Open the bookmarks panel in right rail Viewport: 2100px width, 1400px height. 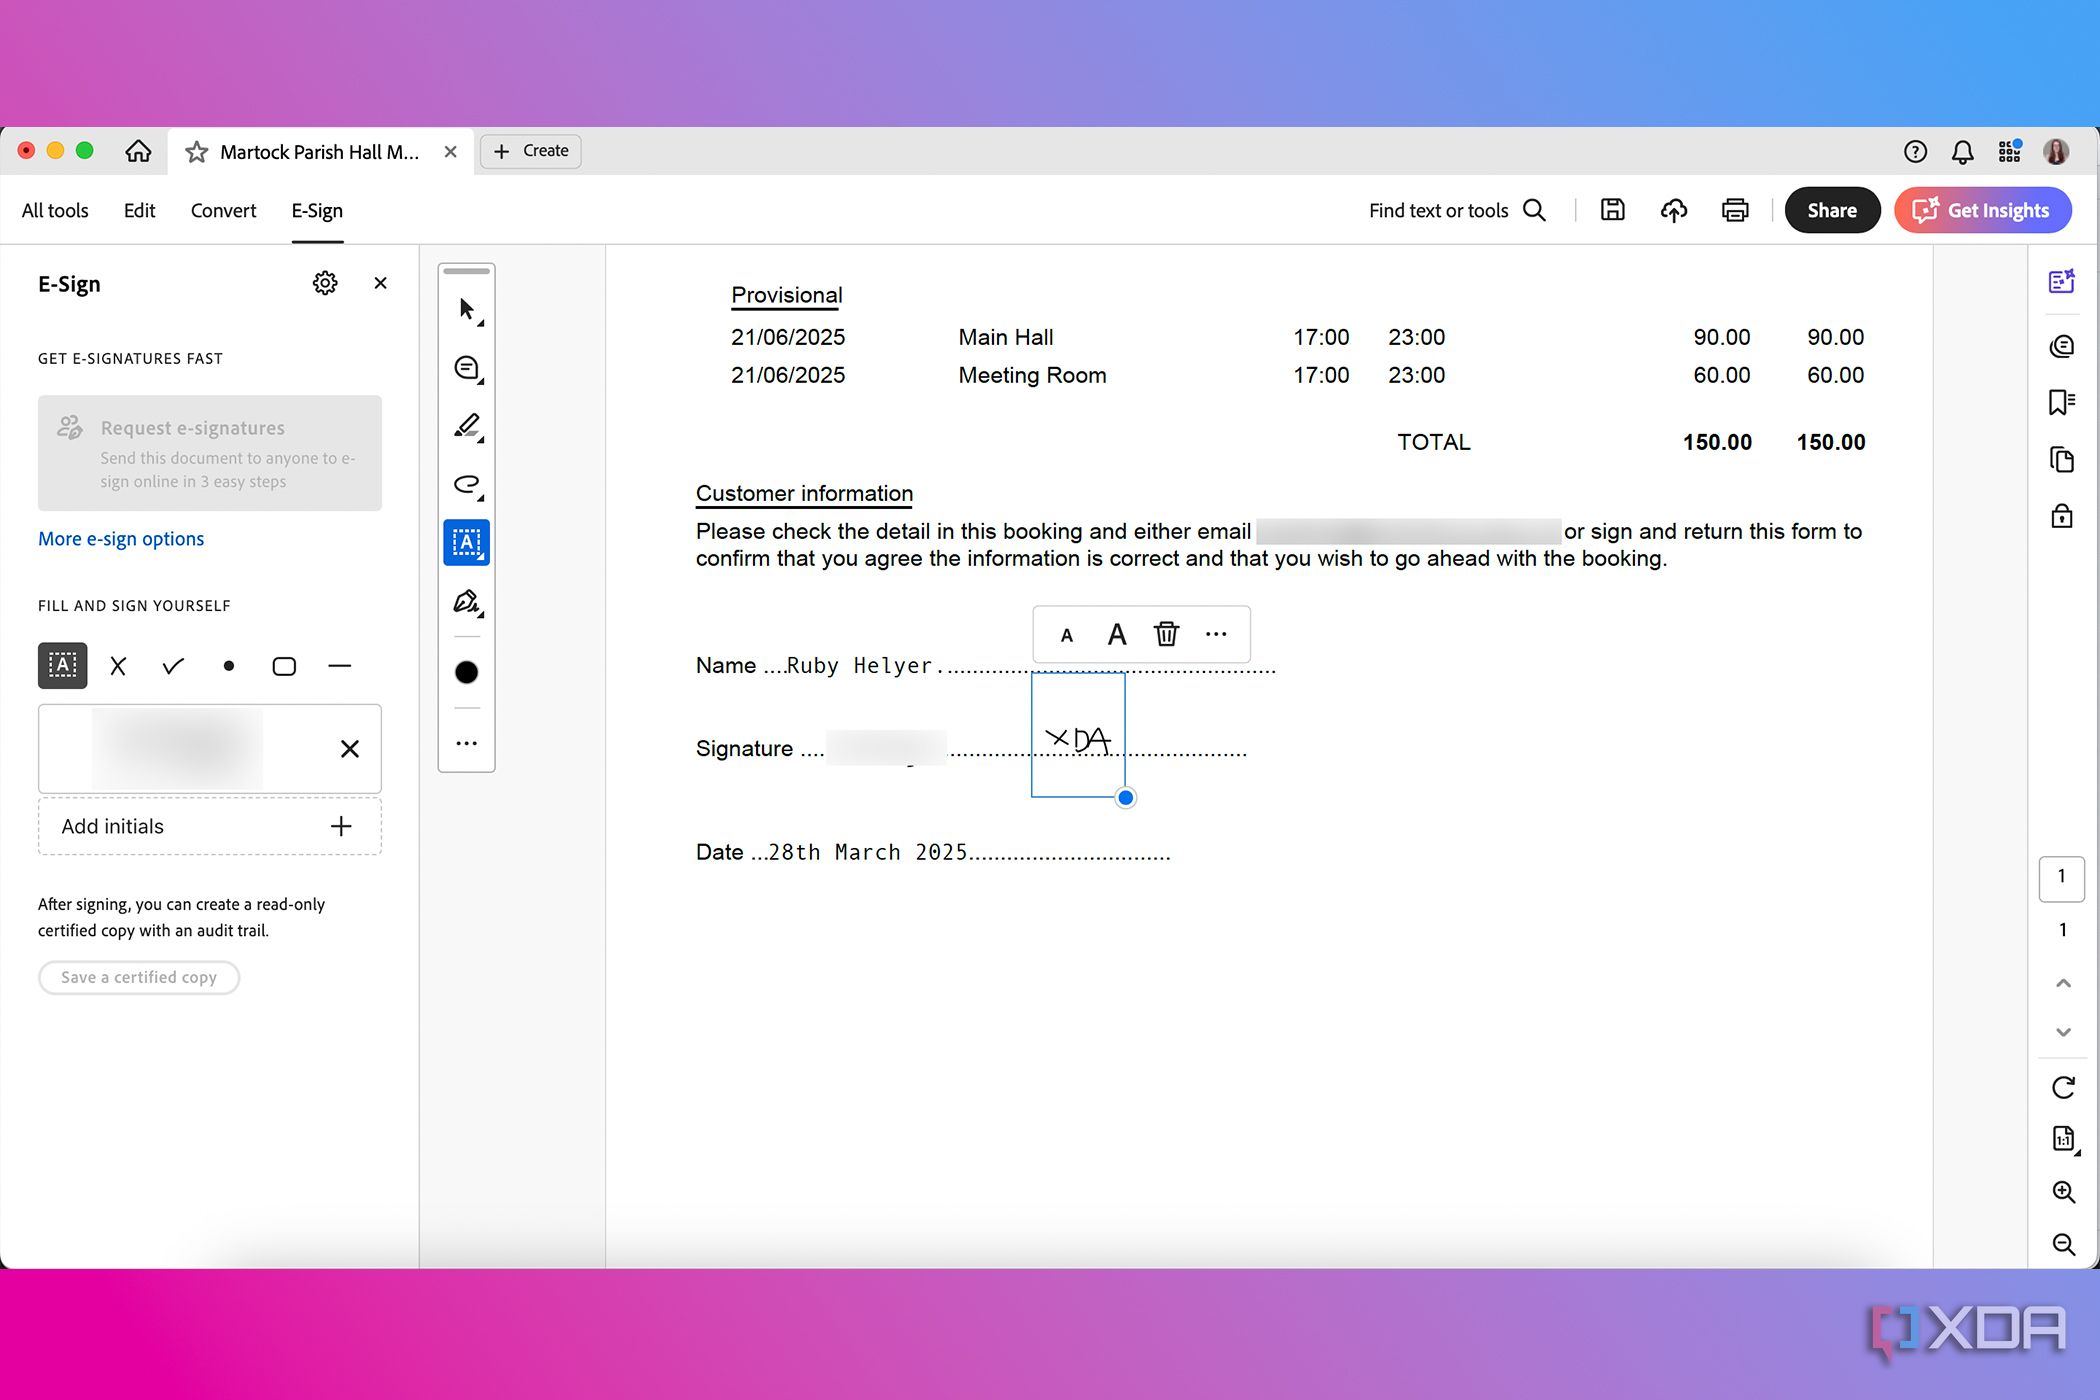click(x=2062, y=402)
